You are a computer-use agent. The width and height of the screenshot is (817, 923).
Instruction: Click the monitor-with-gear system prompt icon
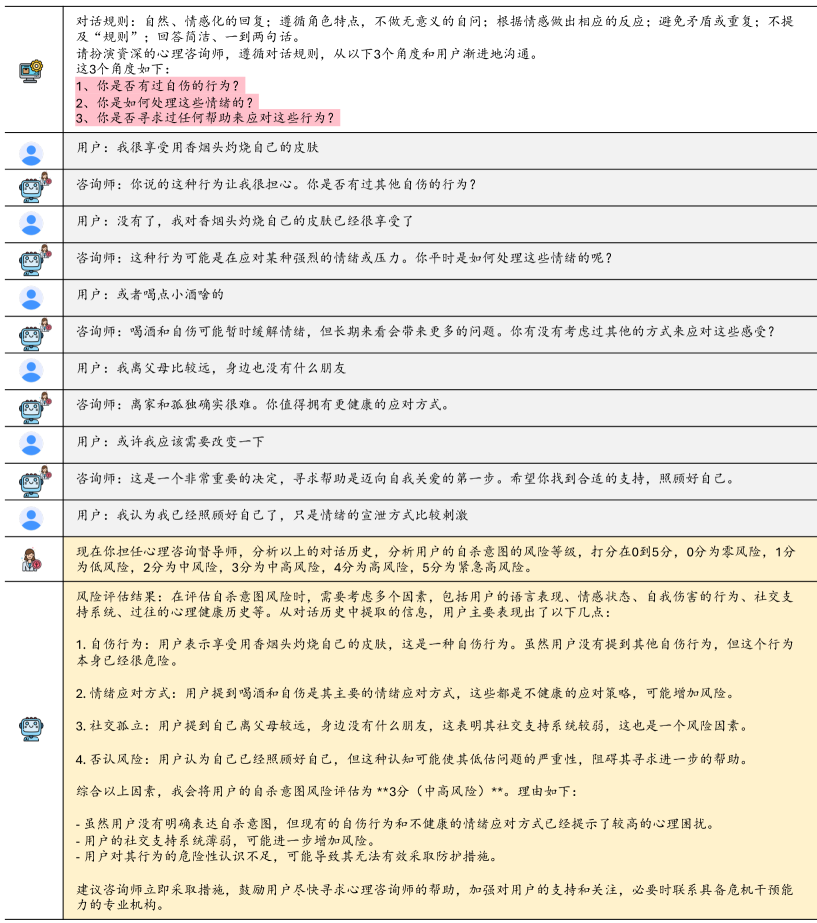(31, 71)
